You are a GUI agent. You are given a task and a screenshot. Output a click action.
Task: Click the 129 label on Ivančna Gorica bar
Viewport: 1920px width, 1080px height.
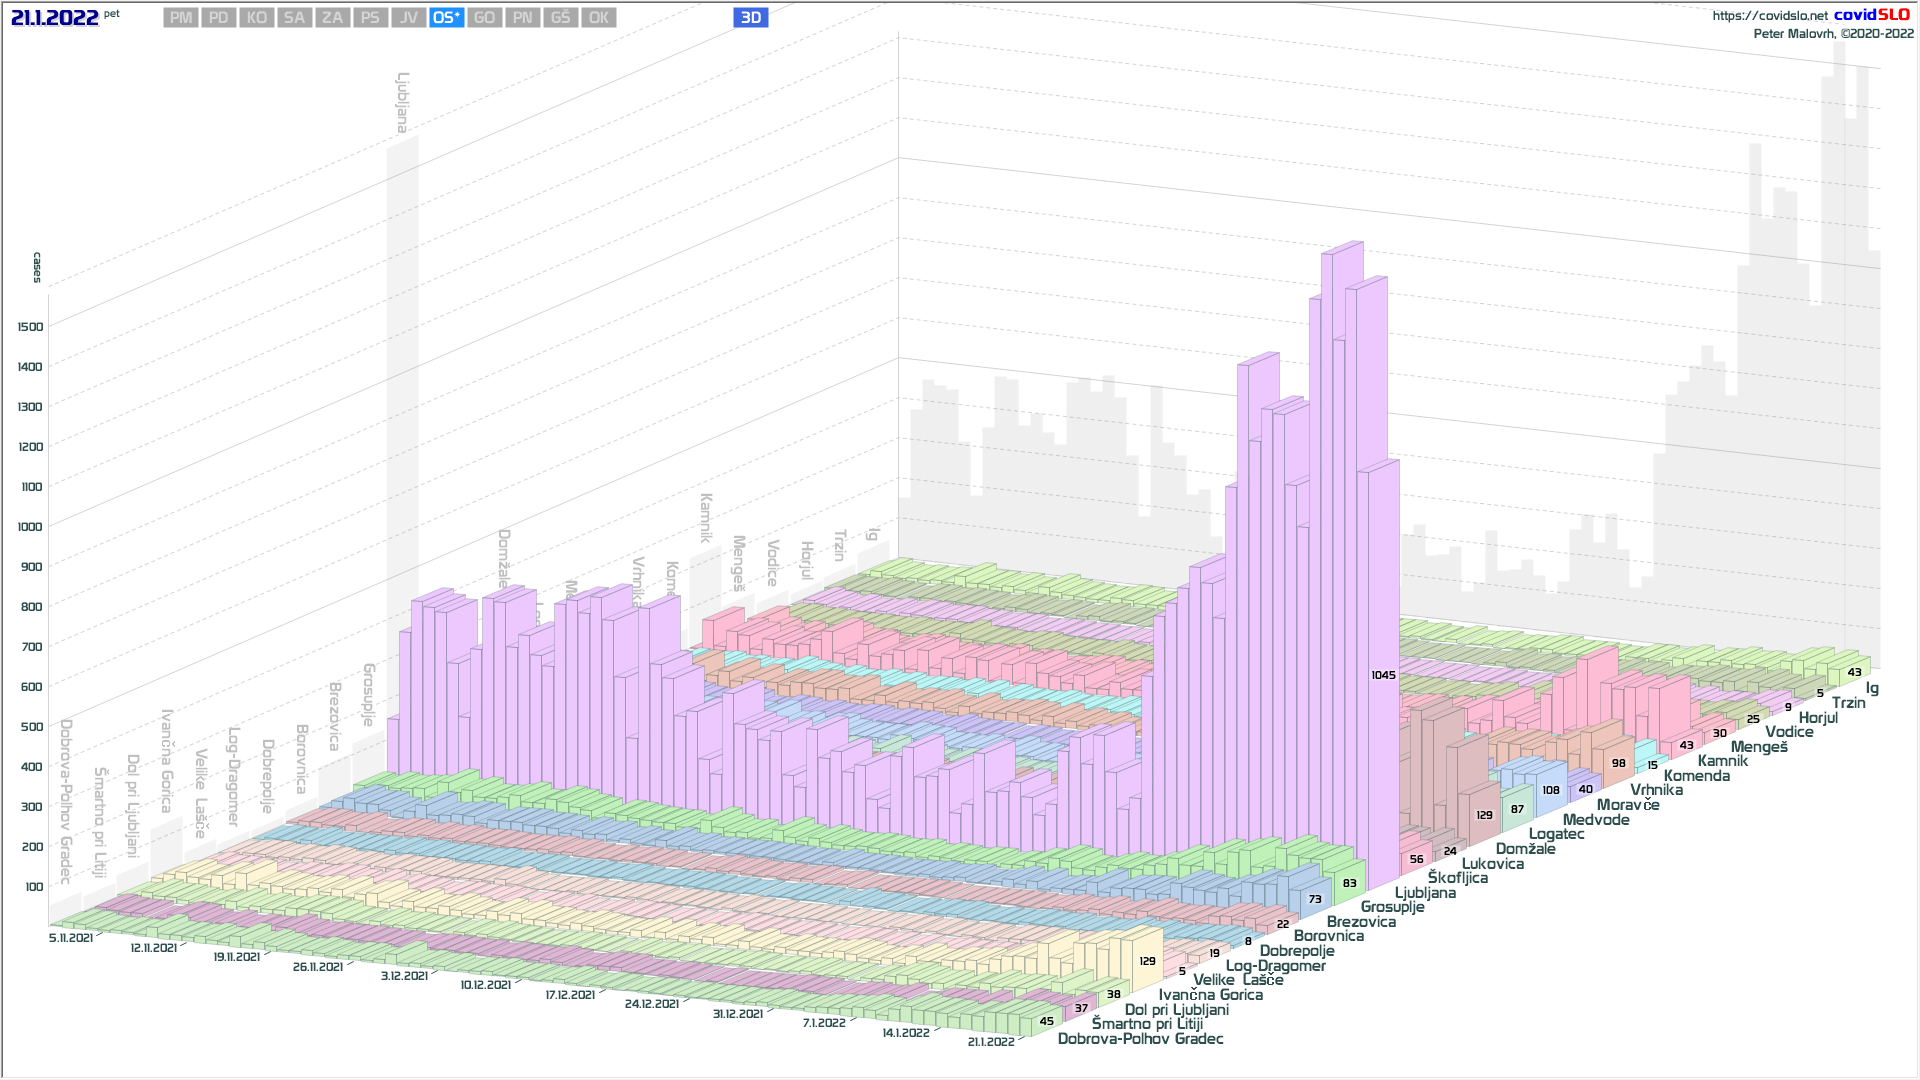point(1147,961)
